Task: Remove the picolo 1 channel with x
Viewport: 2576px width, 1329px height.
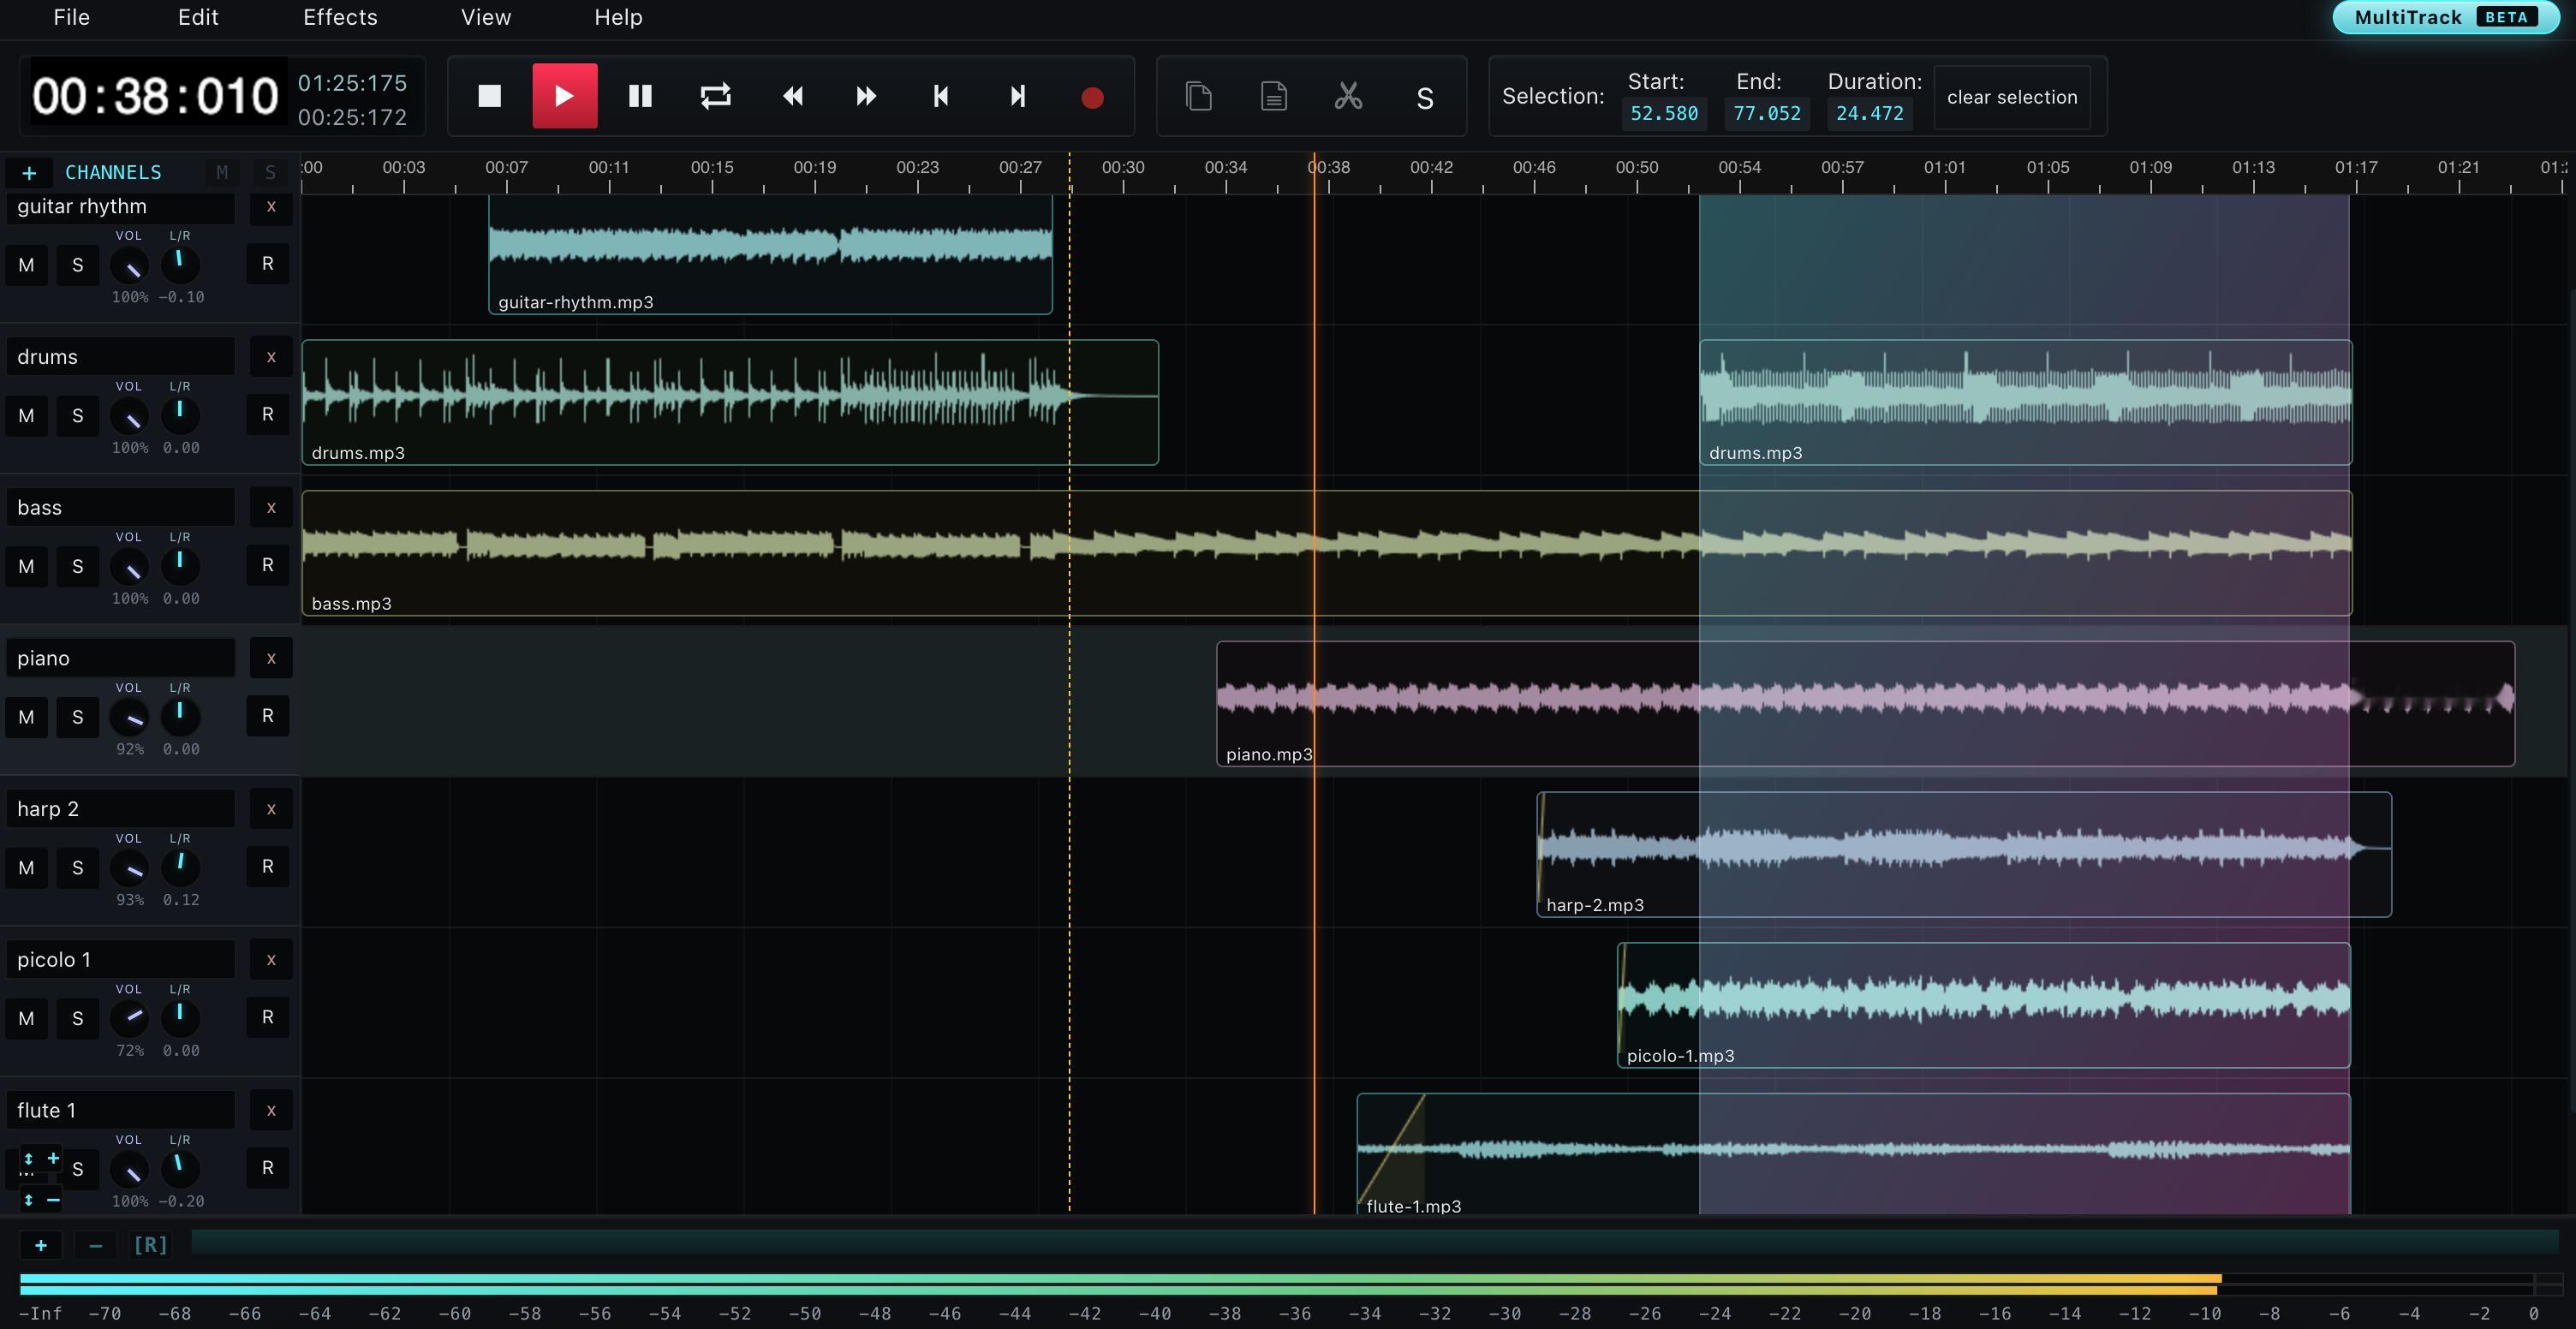Action: point(271,960)
